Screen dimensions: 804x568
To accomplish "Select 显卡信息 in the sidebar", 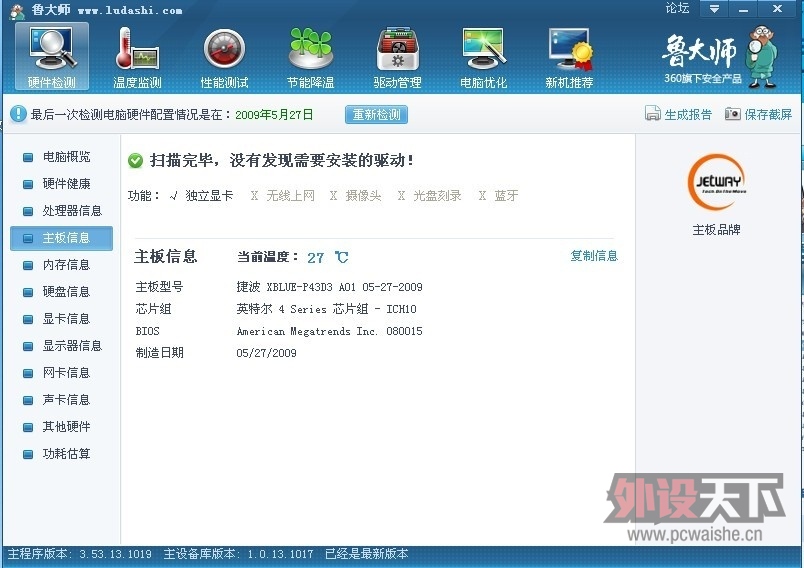I will [62, 319].
